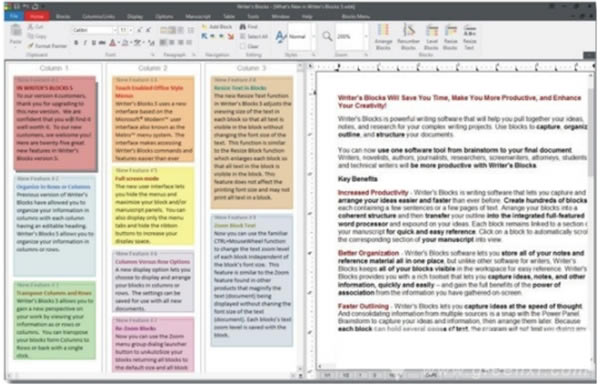600x385 pixels.
Task: Expand the 200% zoom level dropdown
Action: (x=365, y=36)
